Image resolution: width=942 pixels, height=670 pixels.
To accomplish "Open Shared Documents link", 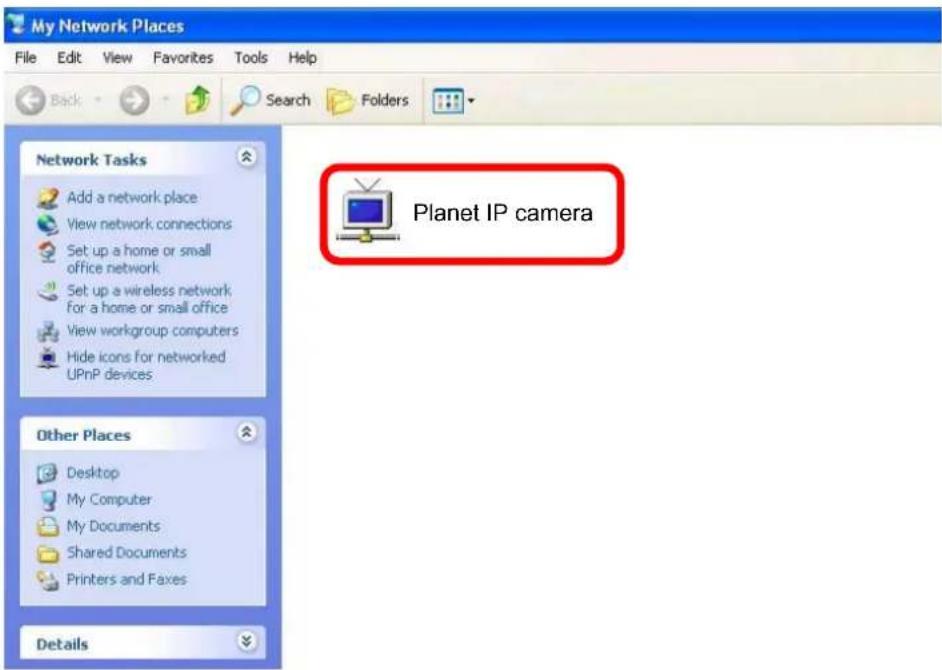I will point(127,552).
